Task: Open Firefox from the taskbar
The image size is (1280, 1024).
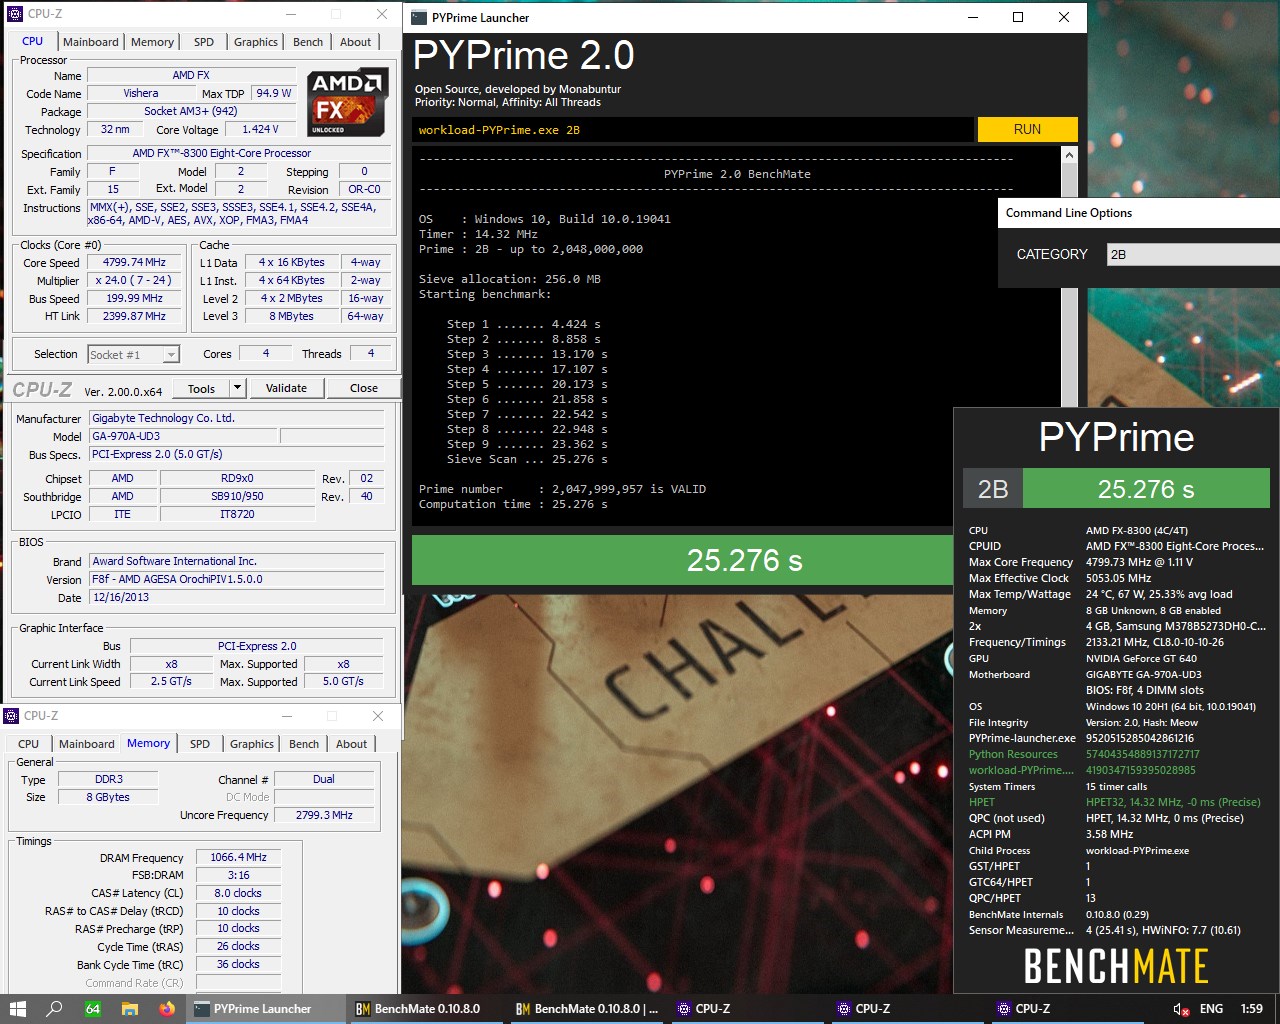Action: coord(167,1009)
